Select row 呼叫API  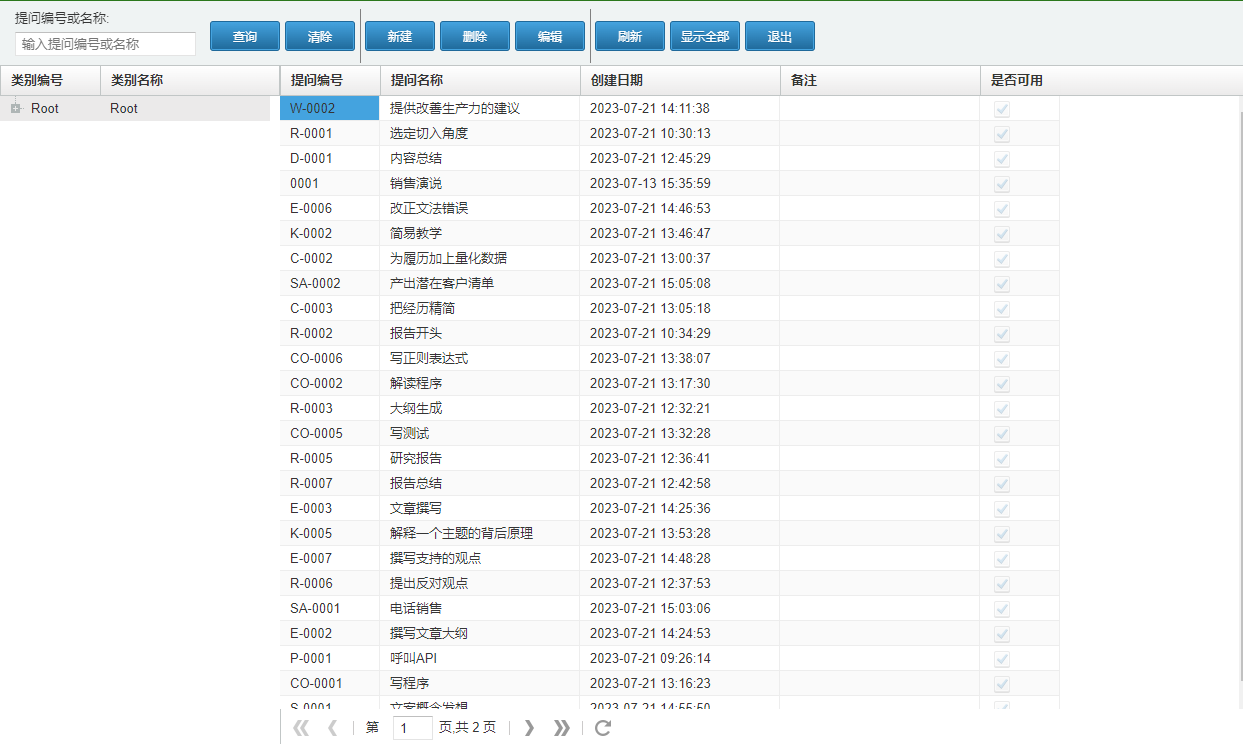tap(670, 658)
